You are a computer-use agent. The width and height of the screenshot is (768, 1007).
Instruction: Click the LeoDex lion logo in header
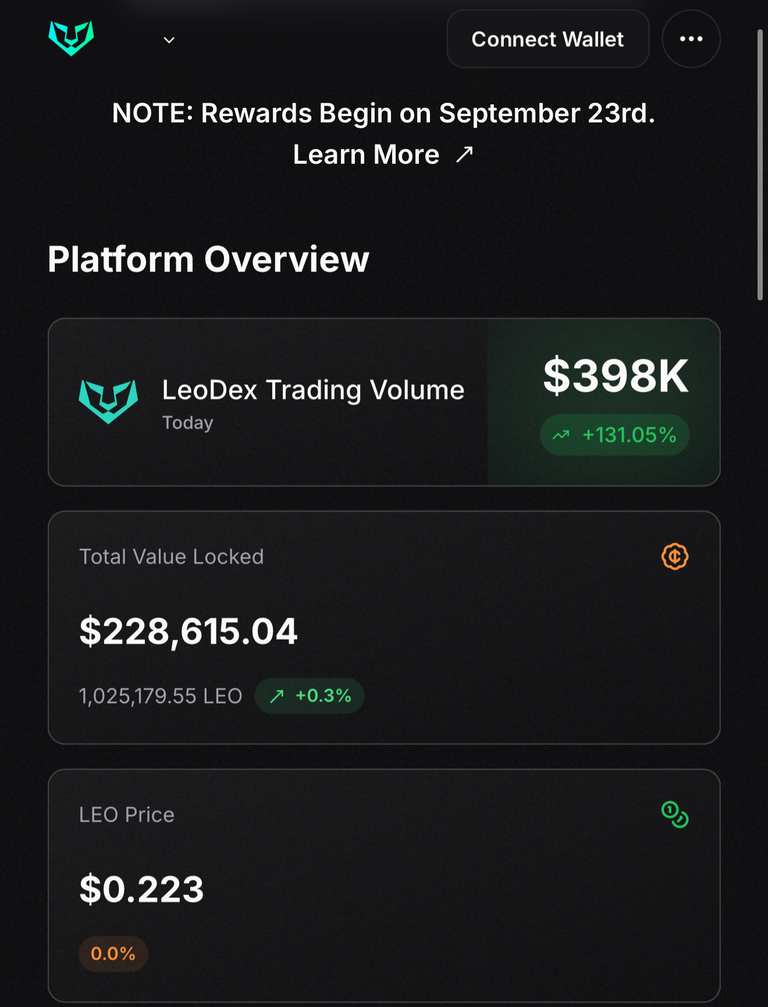(x=71, y=39)
